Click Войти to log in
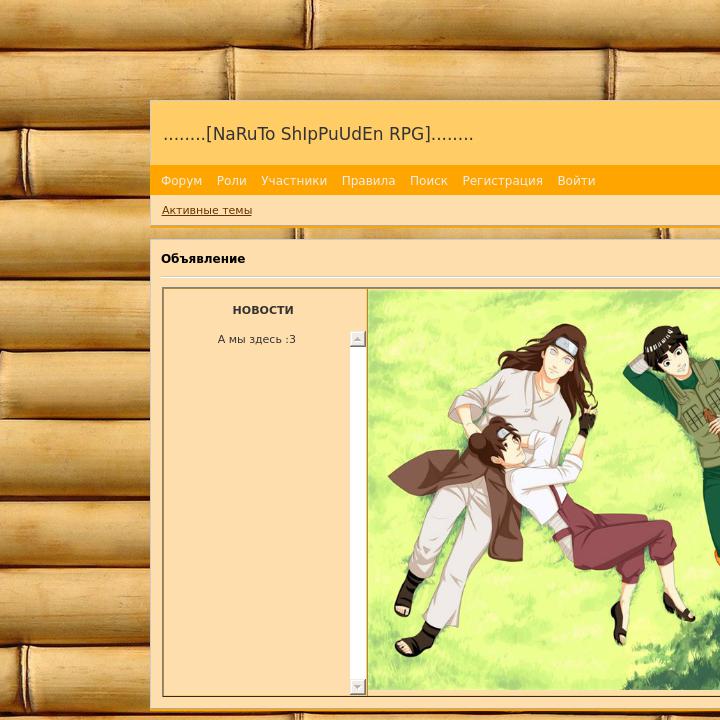The height and width of the screenshot is (720, 720). coord(576,180)
